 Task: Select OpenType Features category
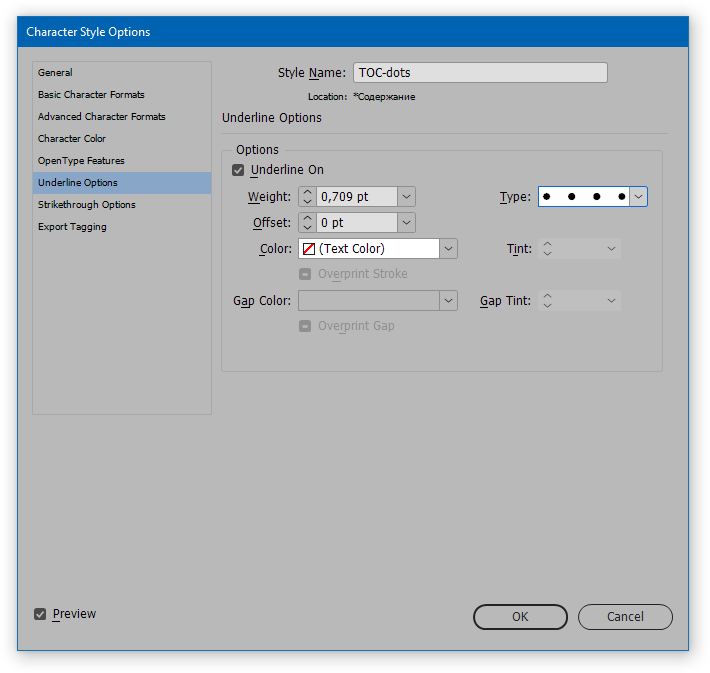122,161
